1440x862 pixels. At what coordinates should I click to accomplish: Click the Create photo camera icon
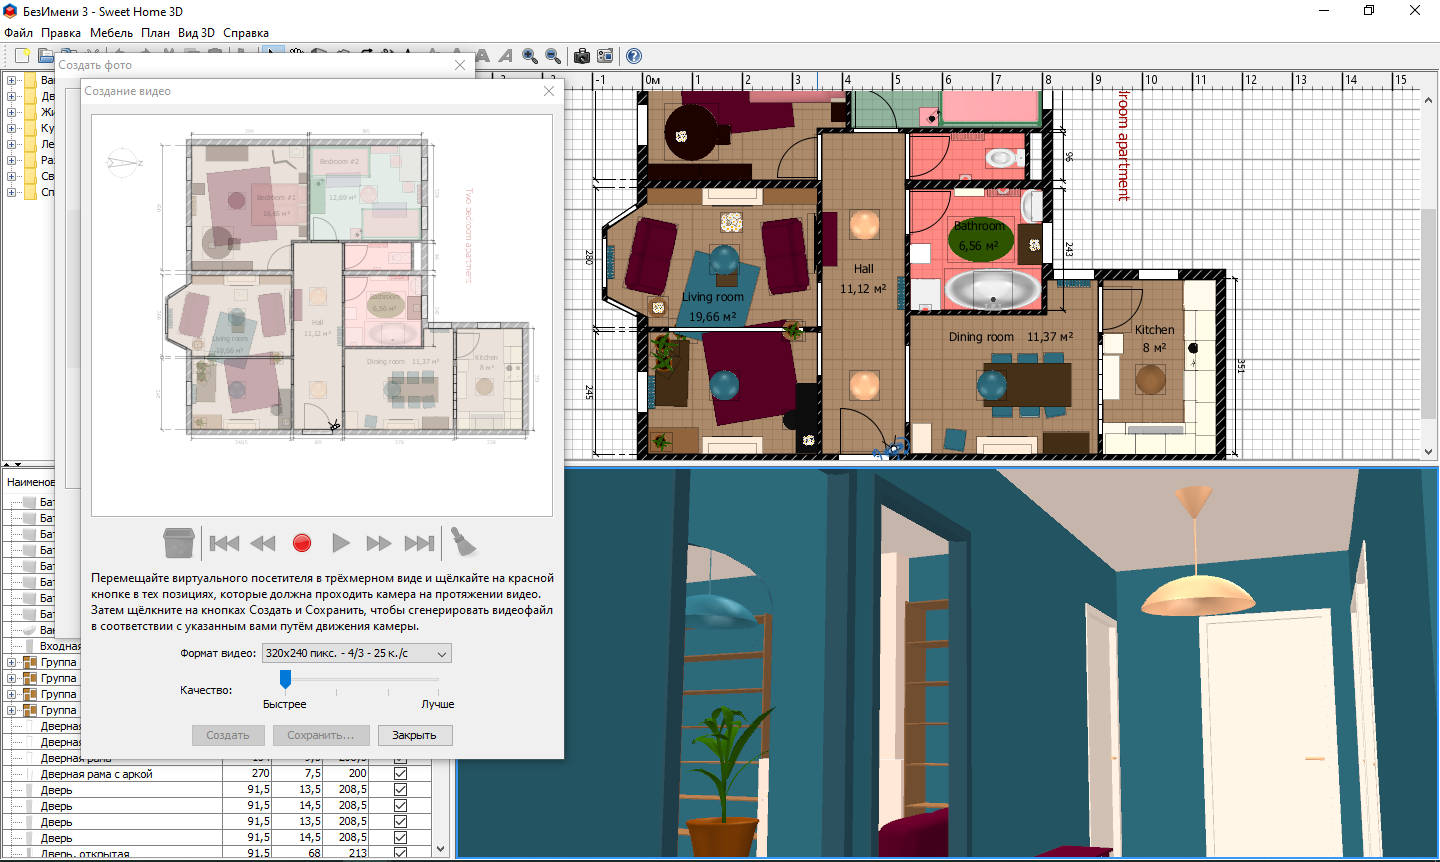[x=582, y=56]
